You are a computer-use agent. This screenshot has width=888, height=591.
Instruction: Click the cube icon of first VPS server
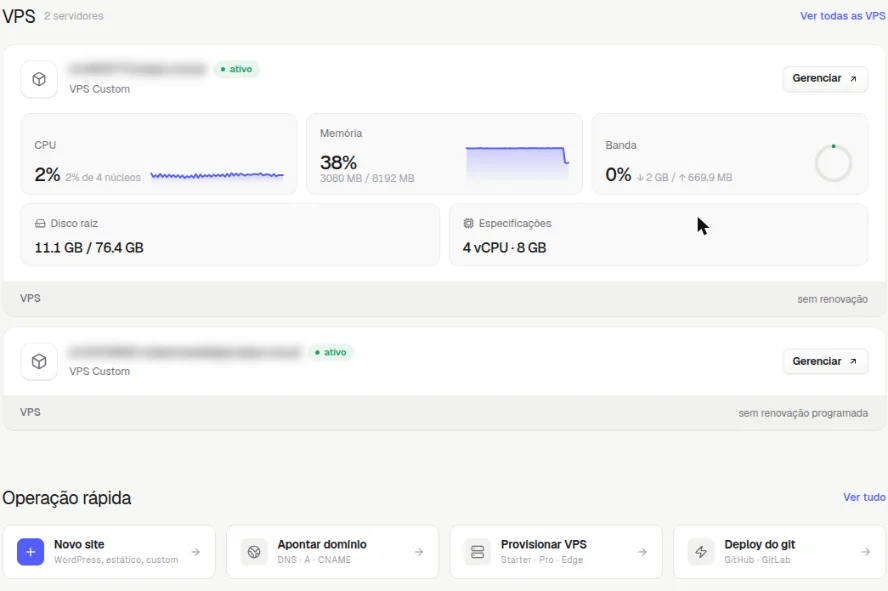[x=39, y=79]
